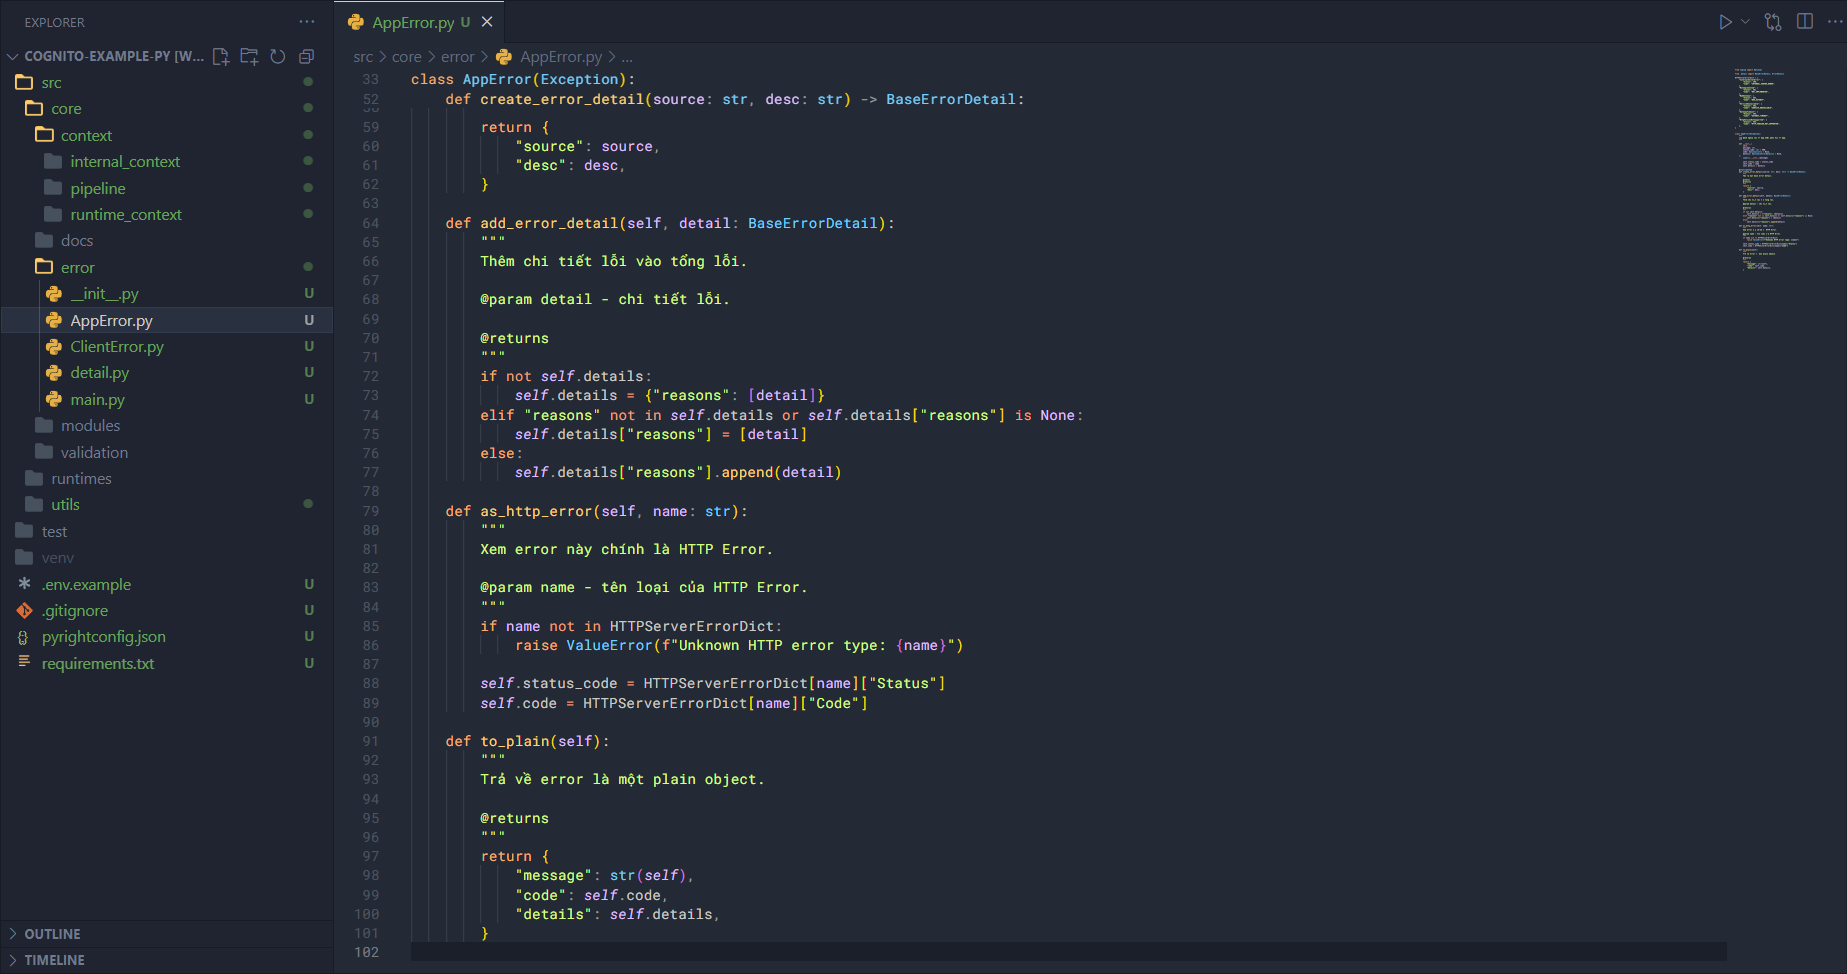Viewport: 1847px width, 974px height.
Task: Open ClientError.py from the file tree
Action: coord(117,347)
